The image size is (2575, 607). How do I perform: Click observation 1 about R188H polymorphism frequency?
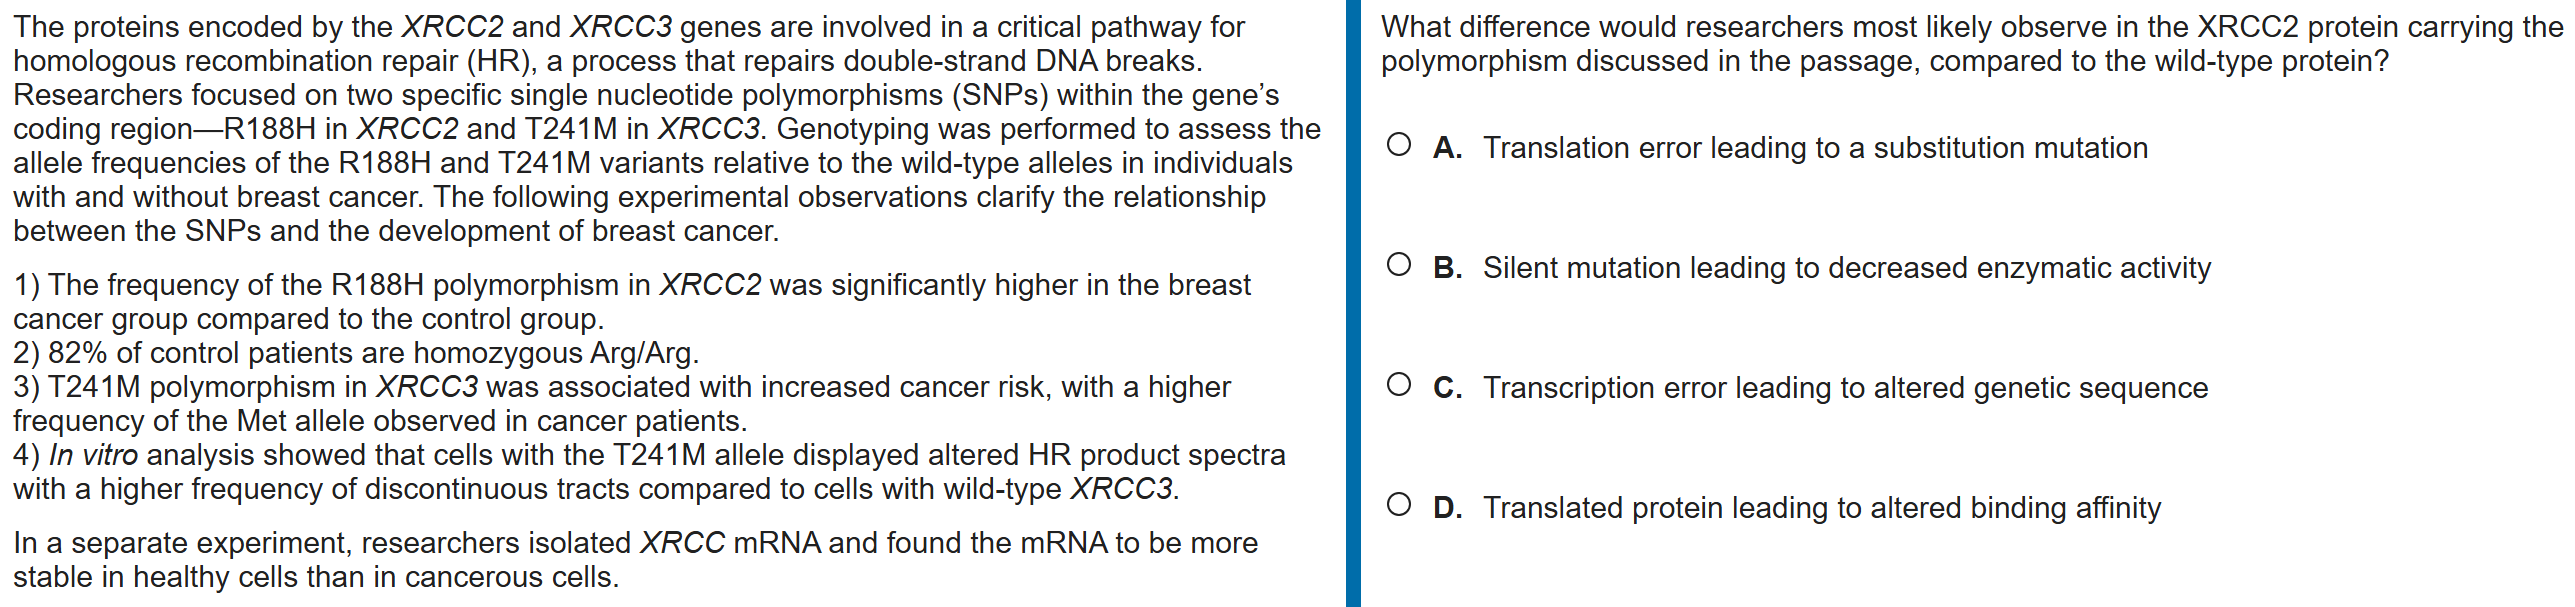[630, 302]
